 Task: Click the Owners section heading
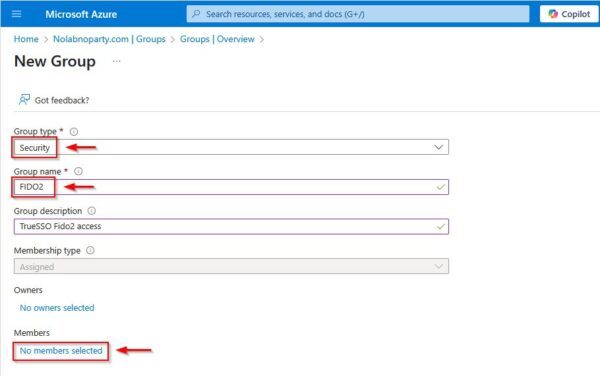coord(28,290)
